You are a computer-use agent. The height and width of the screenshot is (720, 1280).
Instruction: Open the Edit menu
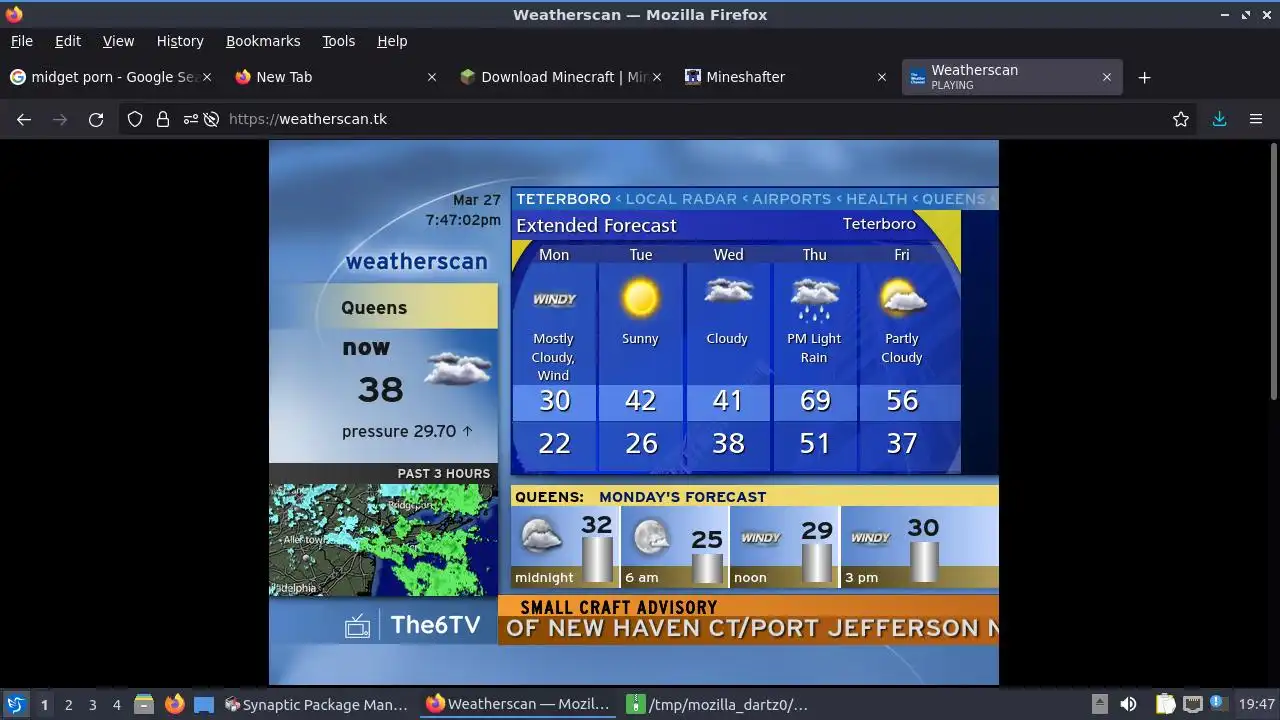pos(68,41)
